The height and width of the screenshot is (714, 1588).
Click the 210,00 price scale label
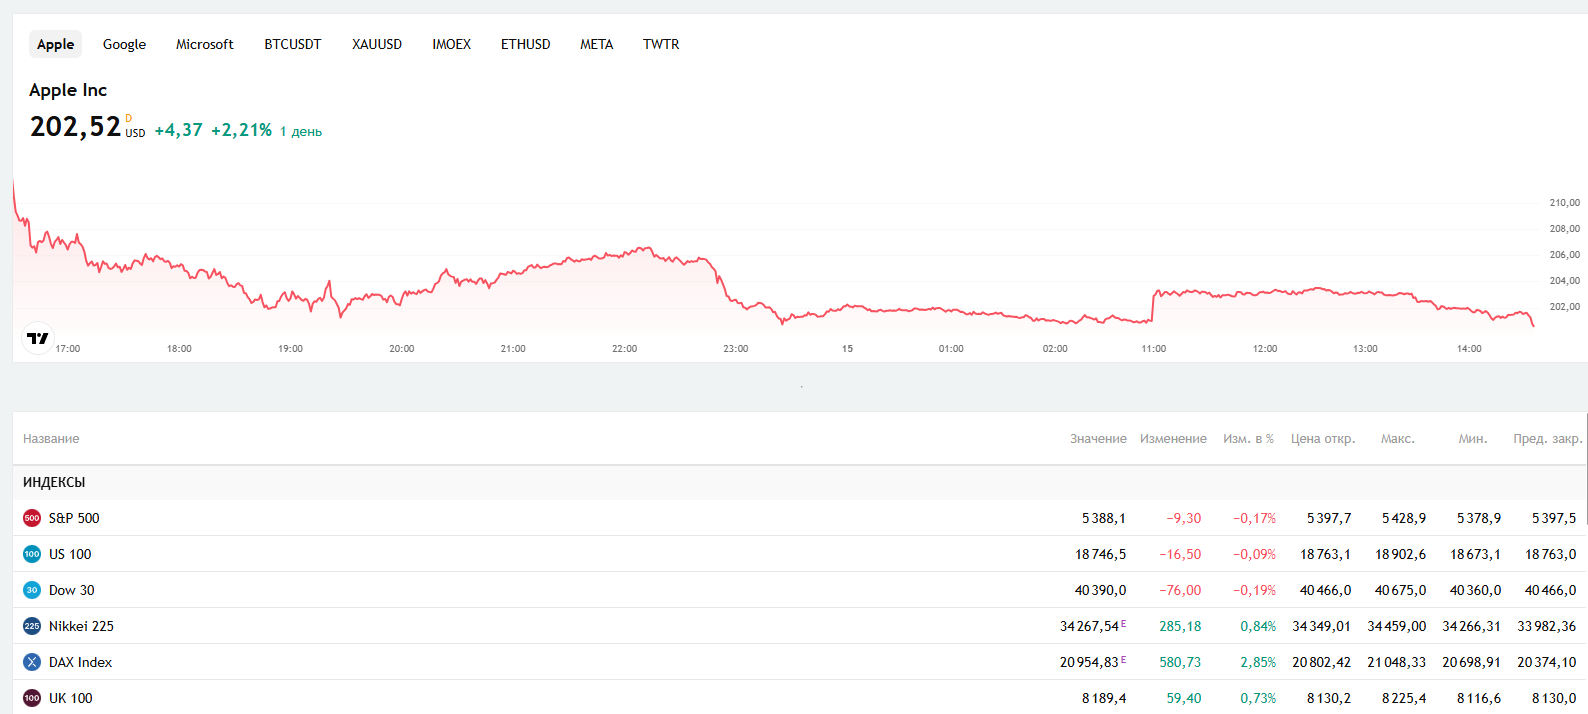(1565, 203)
